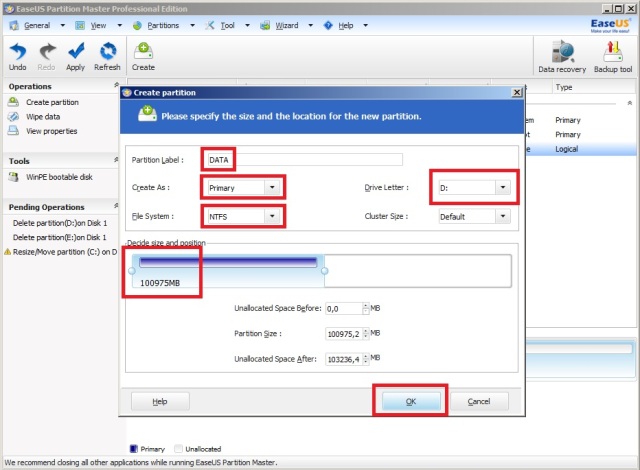Open the Drive Letter dropdown
This screenshot has width=640, height=470.
(x=503, y=187)
